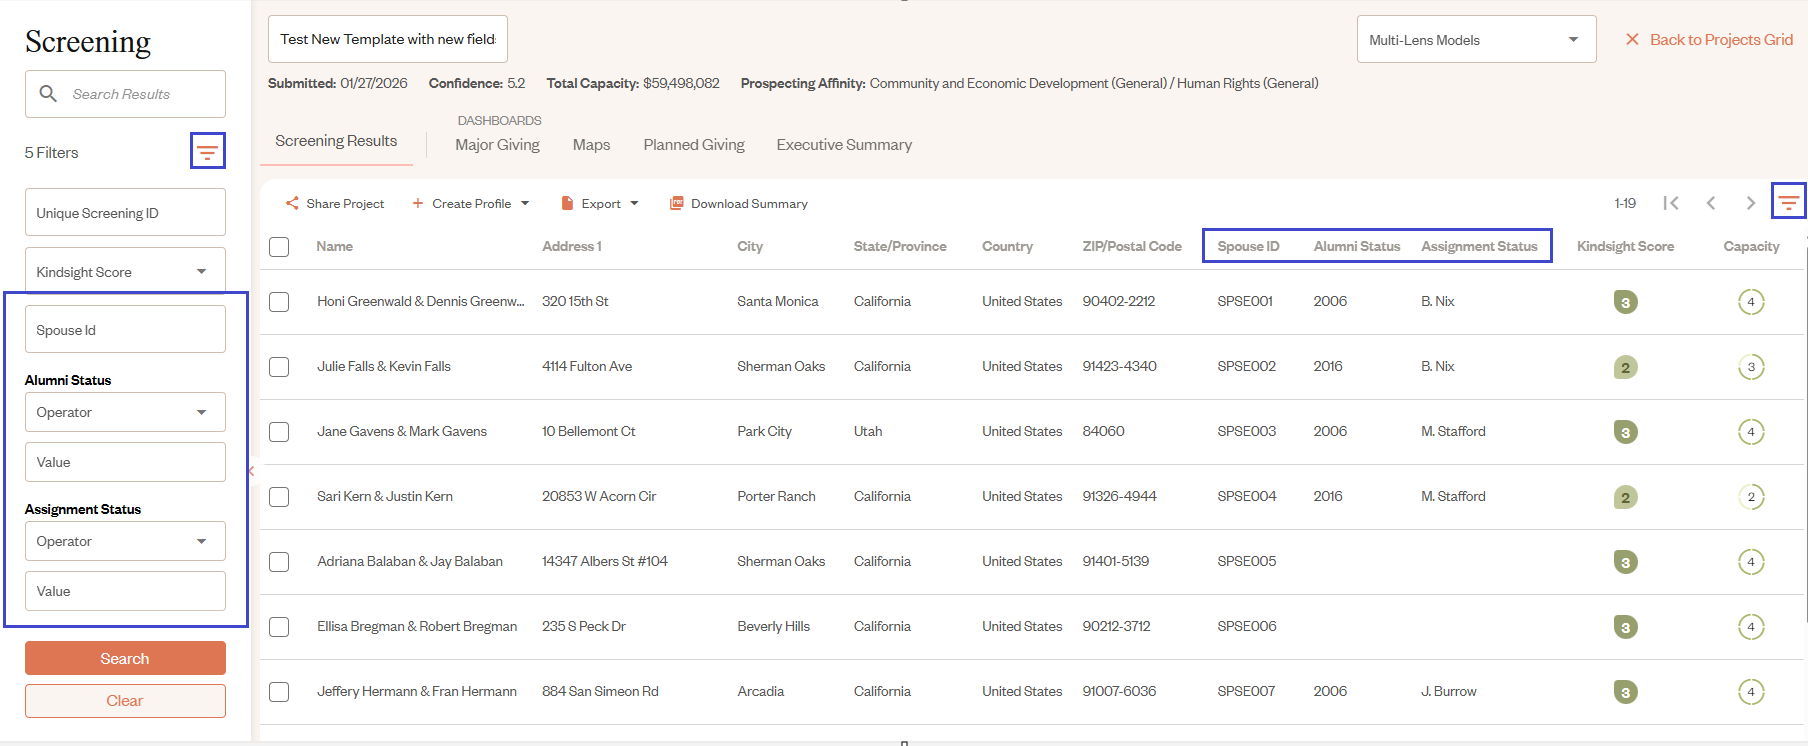
Task: Open the table column filter icon
Action: (1788, 203)
